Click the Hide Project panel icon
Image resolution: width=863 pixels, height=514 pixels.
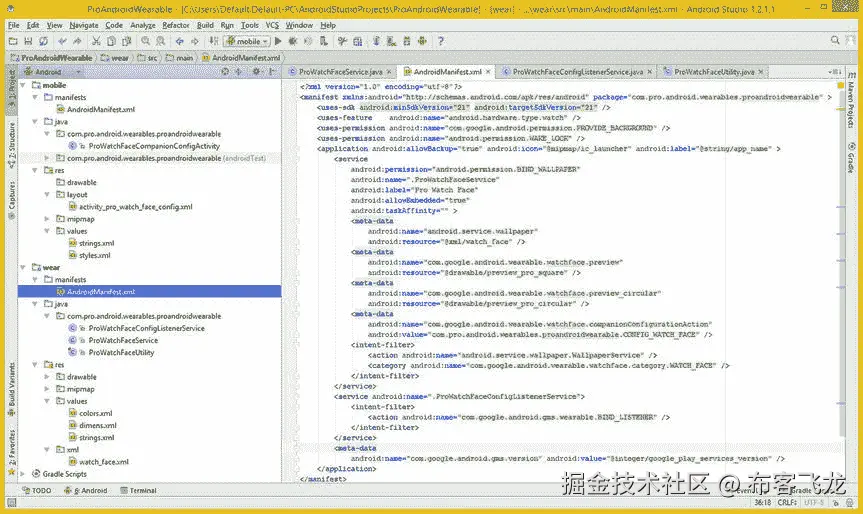click(x=272, y=72)
